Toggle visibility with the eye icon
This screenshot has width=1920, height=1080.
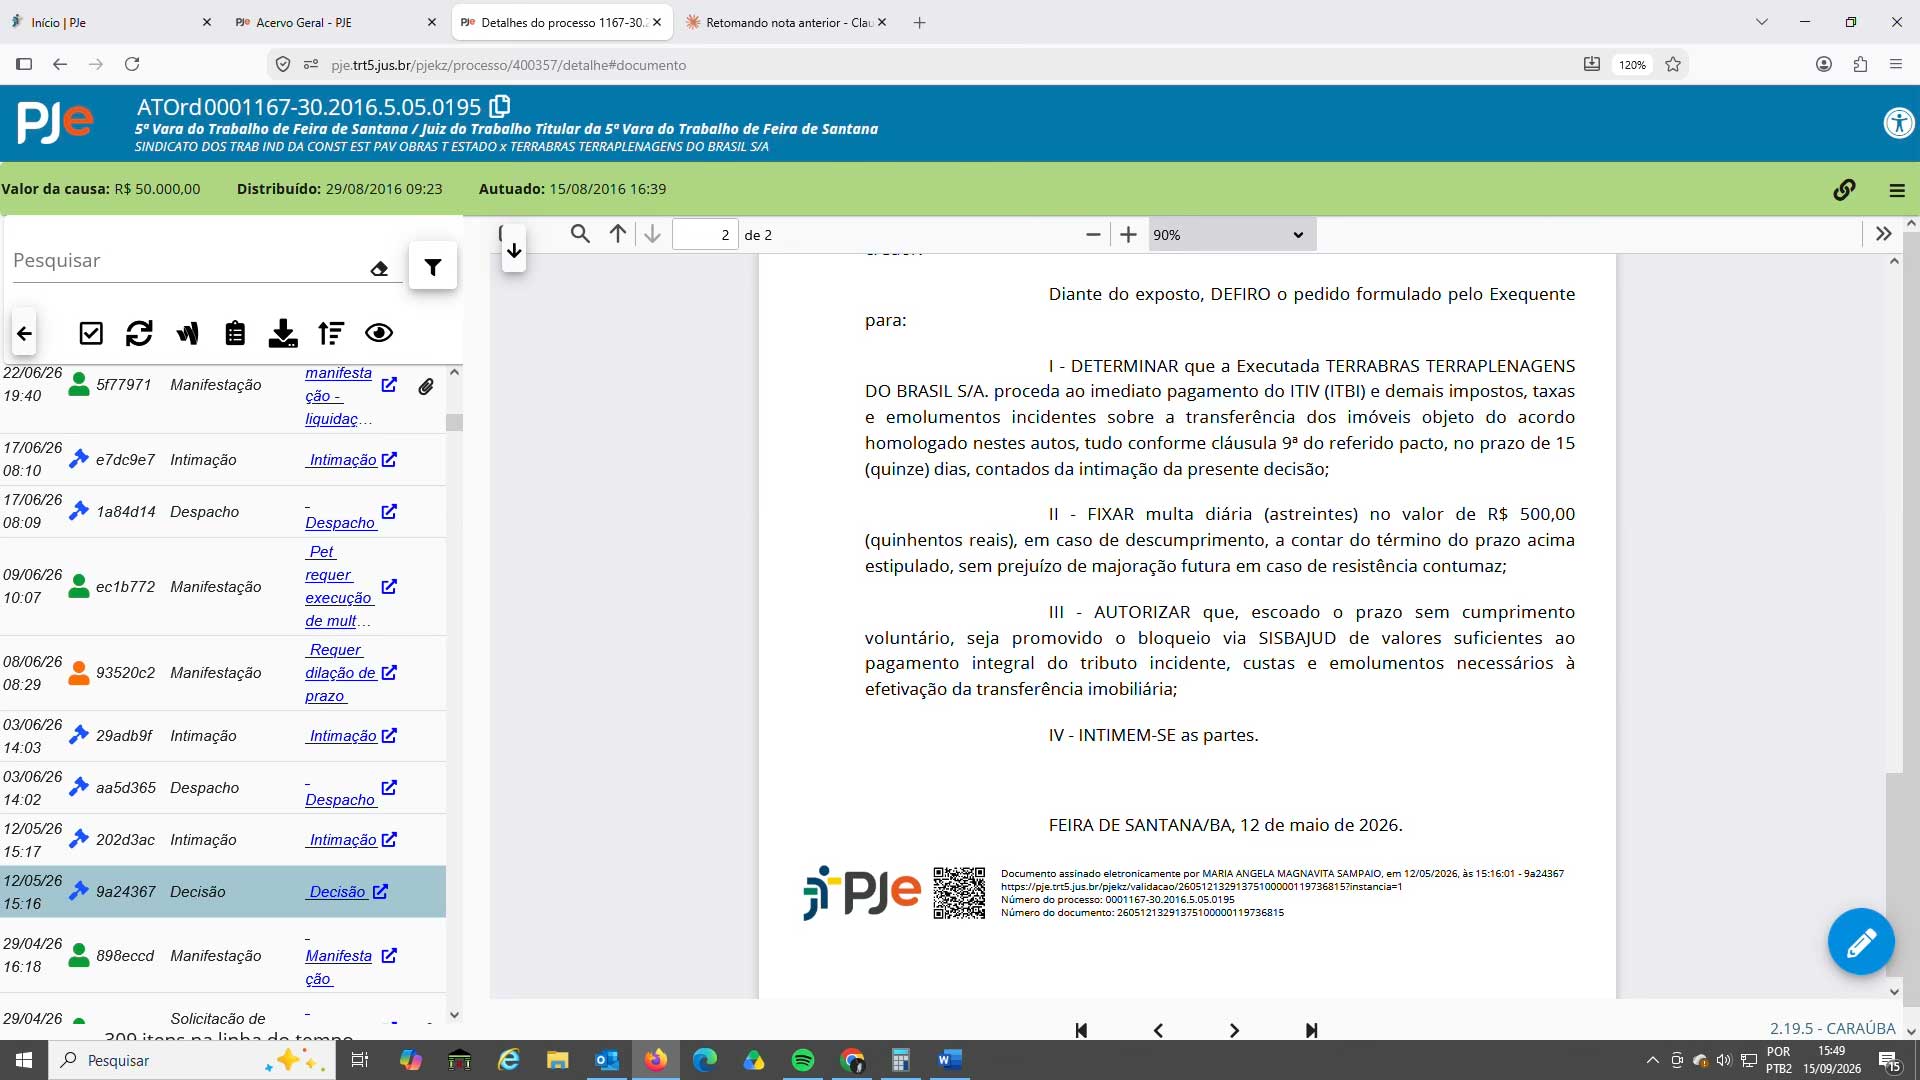[379, 333]
